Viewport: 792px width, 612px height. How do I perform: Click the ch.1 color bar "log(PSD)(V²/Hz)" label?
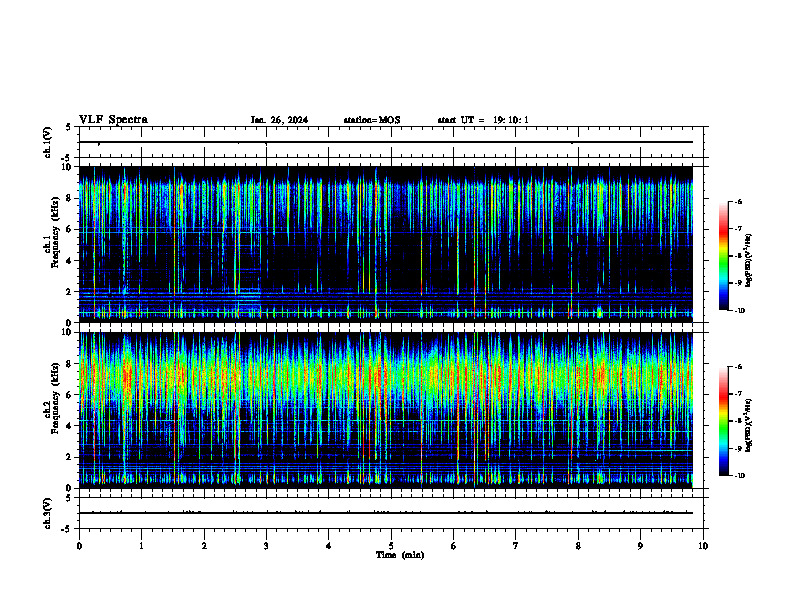click(x=748, y=260)
